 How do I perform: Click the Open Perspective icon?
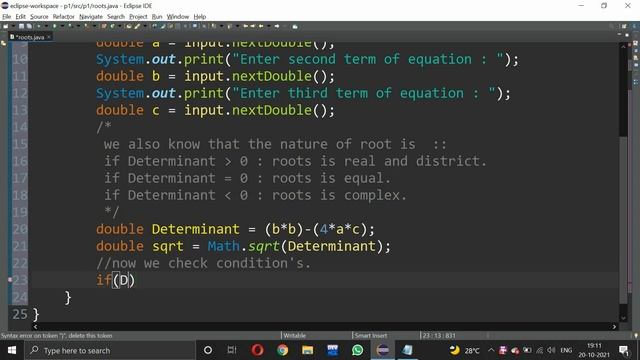pyautogui.click(x=624, y=26)
